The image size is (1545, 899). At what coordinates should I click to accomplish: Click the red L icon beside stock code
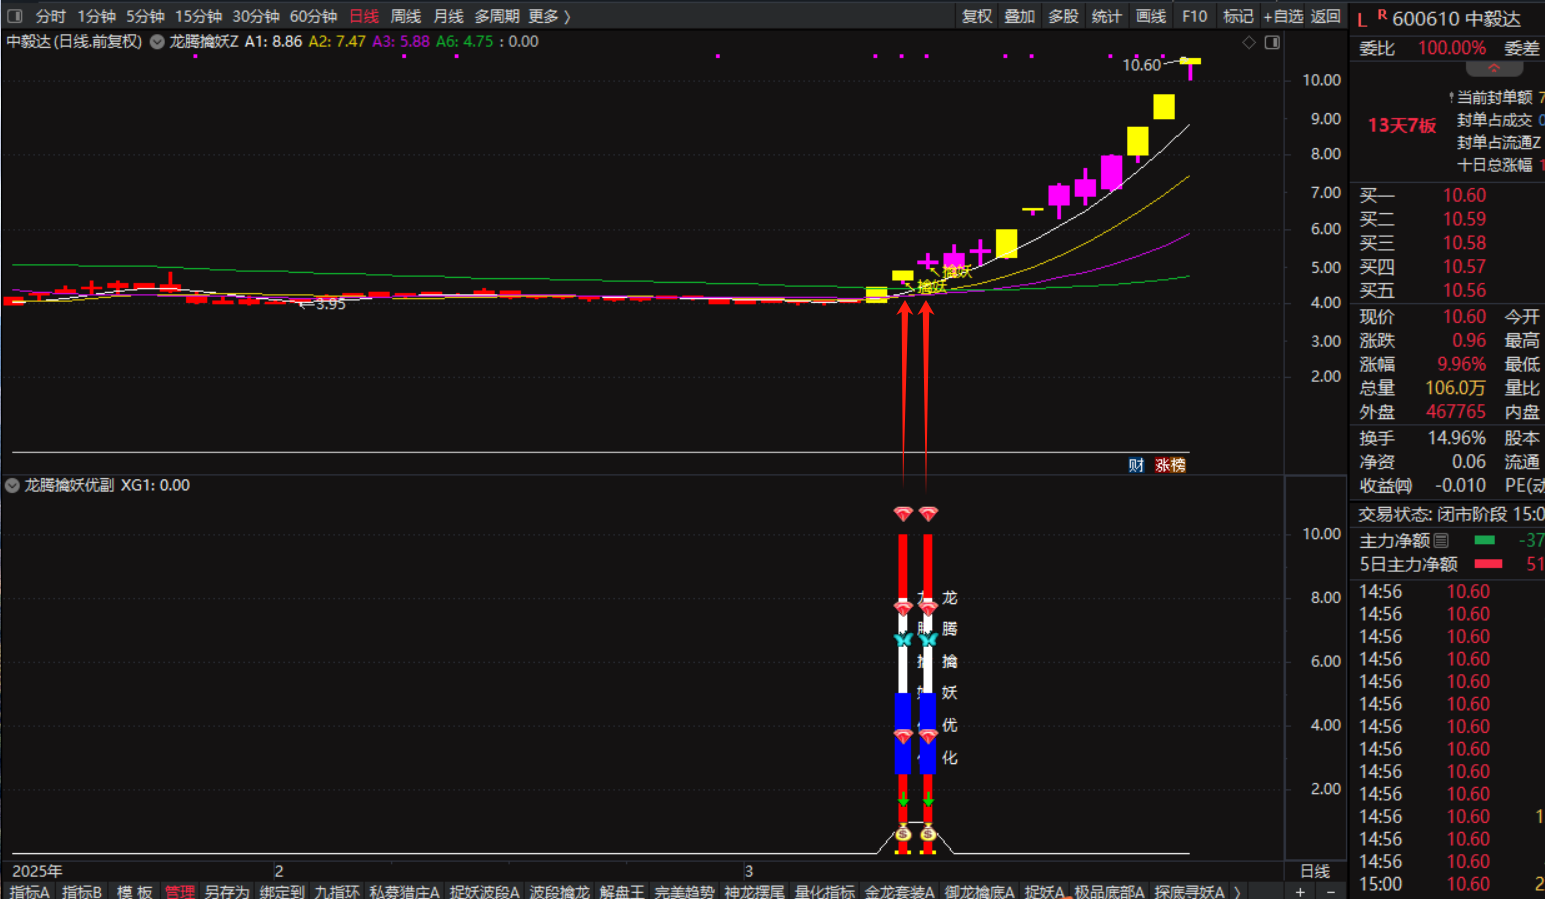1361,20
